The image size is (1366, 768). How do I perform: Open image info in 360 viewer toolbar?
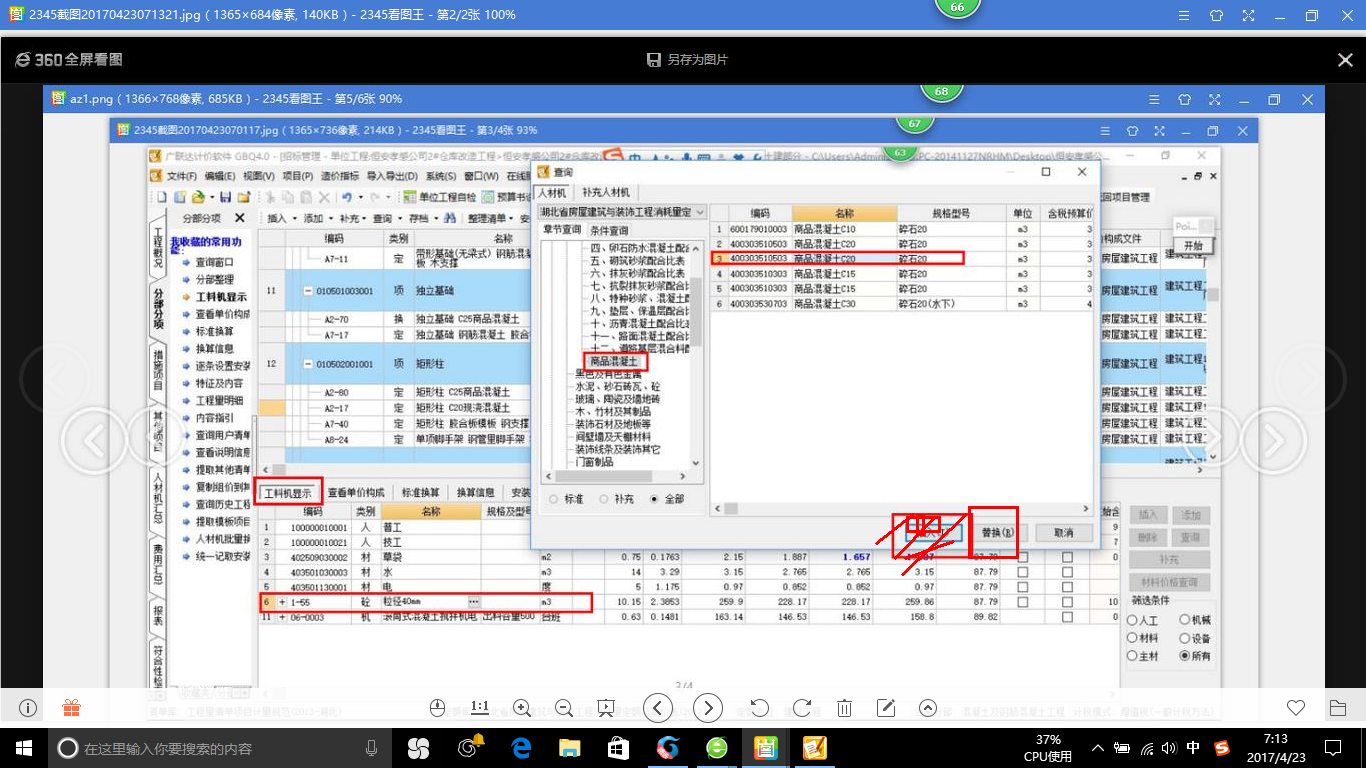pos(28,708)
